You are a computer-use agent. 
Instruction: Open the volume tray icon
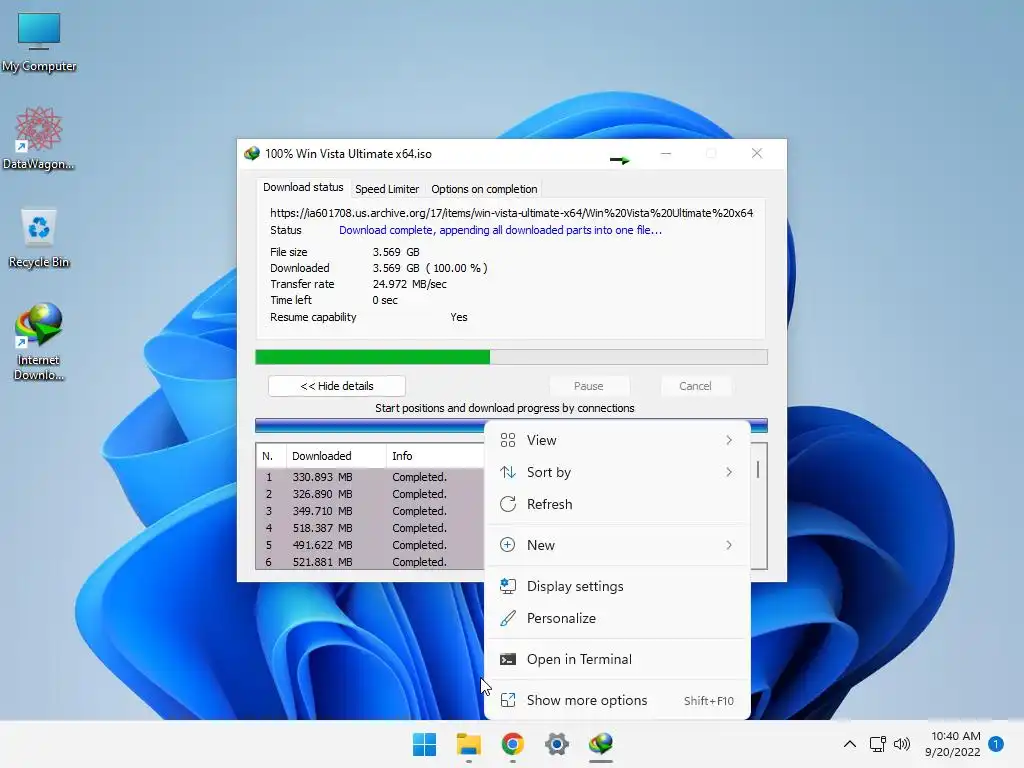point(902,744)
